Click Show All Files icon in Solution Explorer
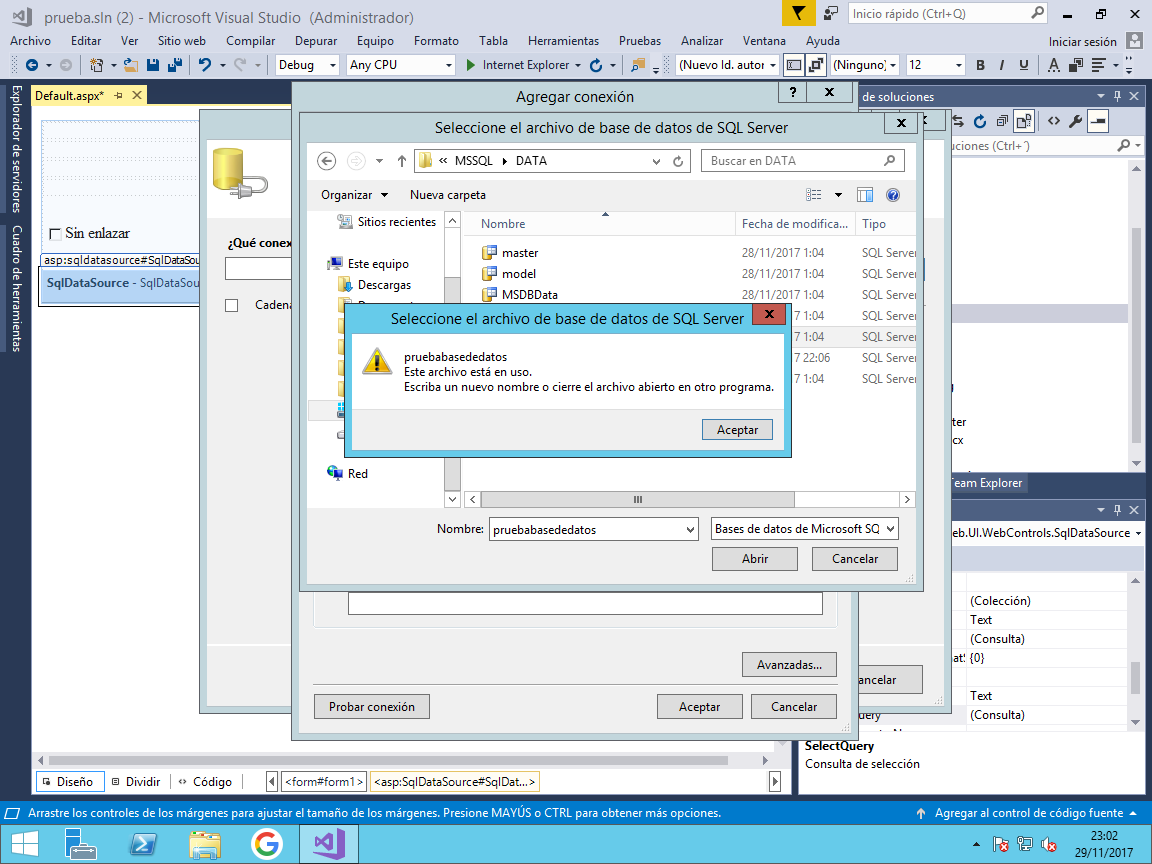Image resolution: width=1152 pixels, height=864 pixels. click(x=1023, y=121)
